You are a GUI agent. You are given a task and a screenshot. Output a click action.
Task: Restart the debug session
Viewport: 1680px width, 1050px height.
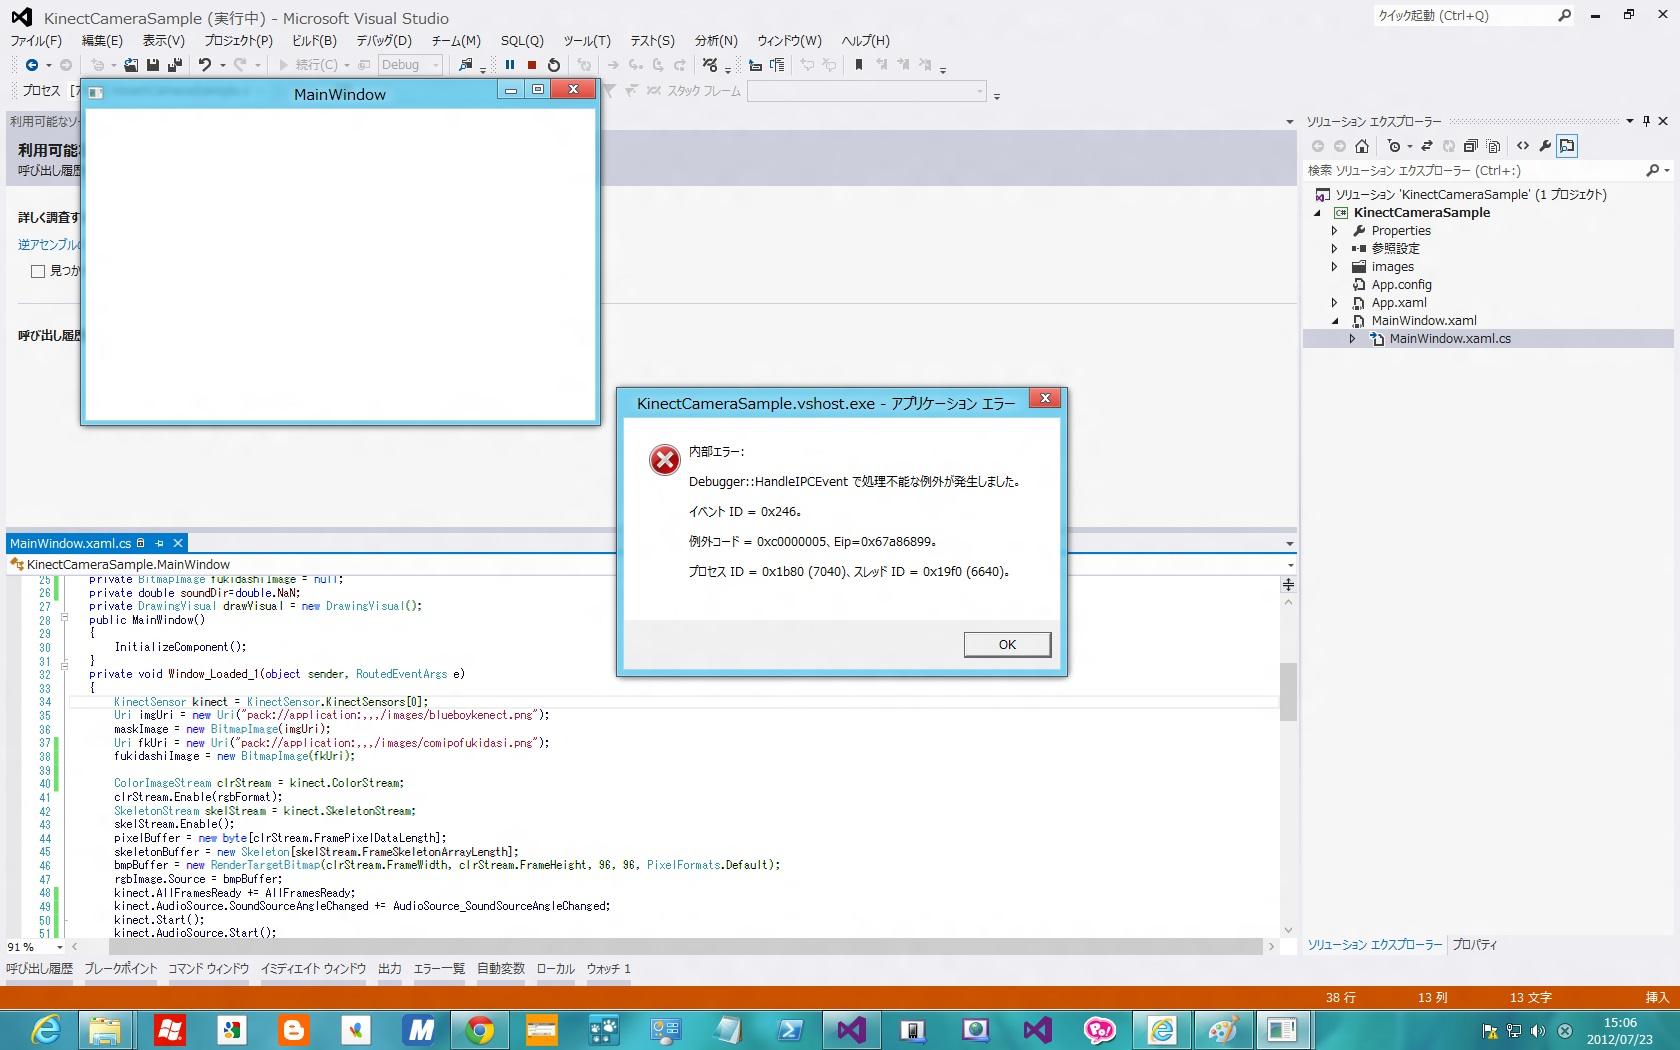click(554, 65)
